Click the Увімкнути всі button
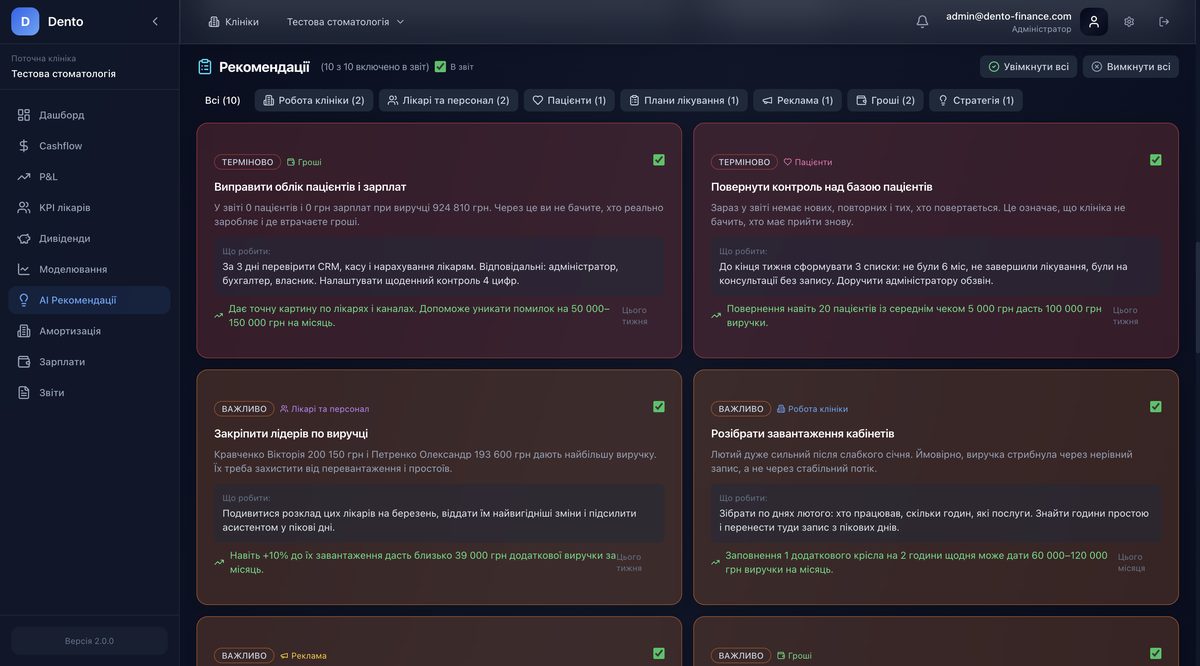This screenshot has width=1200, height=666. click(1028, 67)
